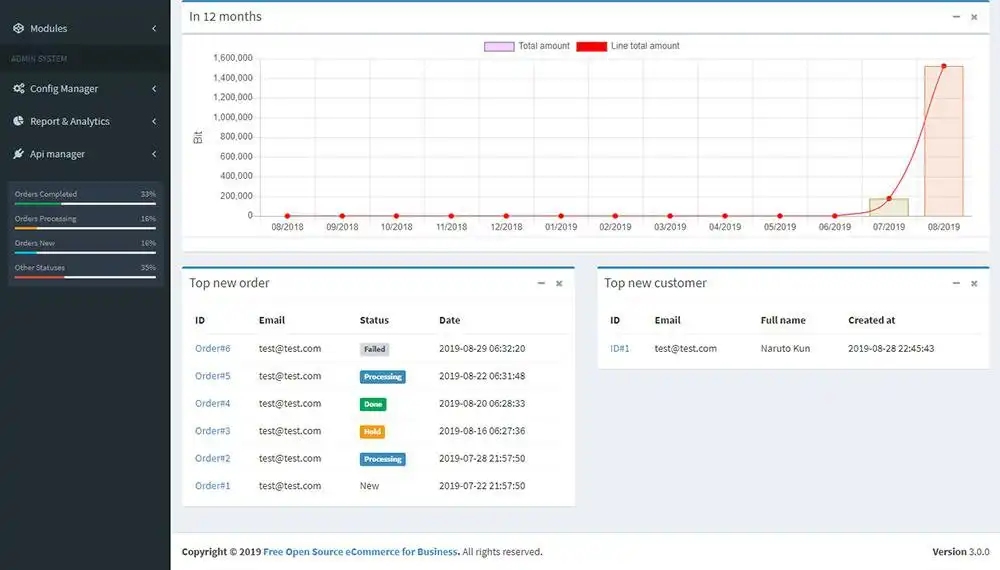Collapse the Top new order panel
1000x570 pixels.
pos(541,283)
